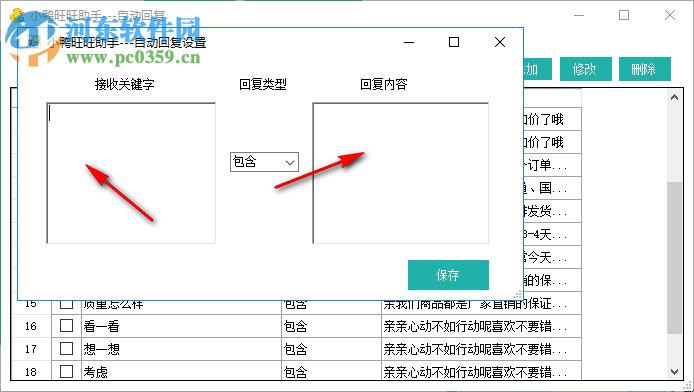Screen dimensions: 694x392
Task: Maximize the auto-reply settings dialog
Action: (454, 42)
